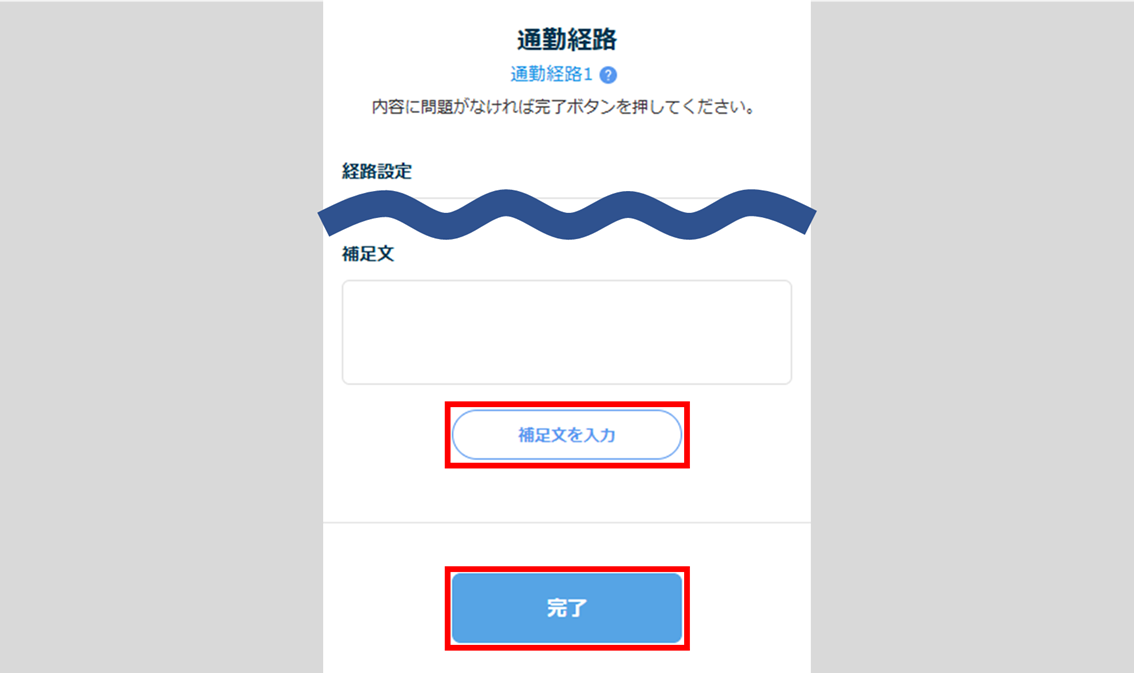Screen dimensions: 1134x673
Task: Click the 経路設定 section label
Action: click(x=377, y=172)
